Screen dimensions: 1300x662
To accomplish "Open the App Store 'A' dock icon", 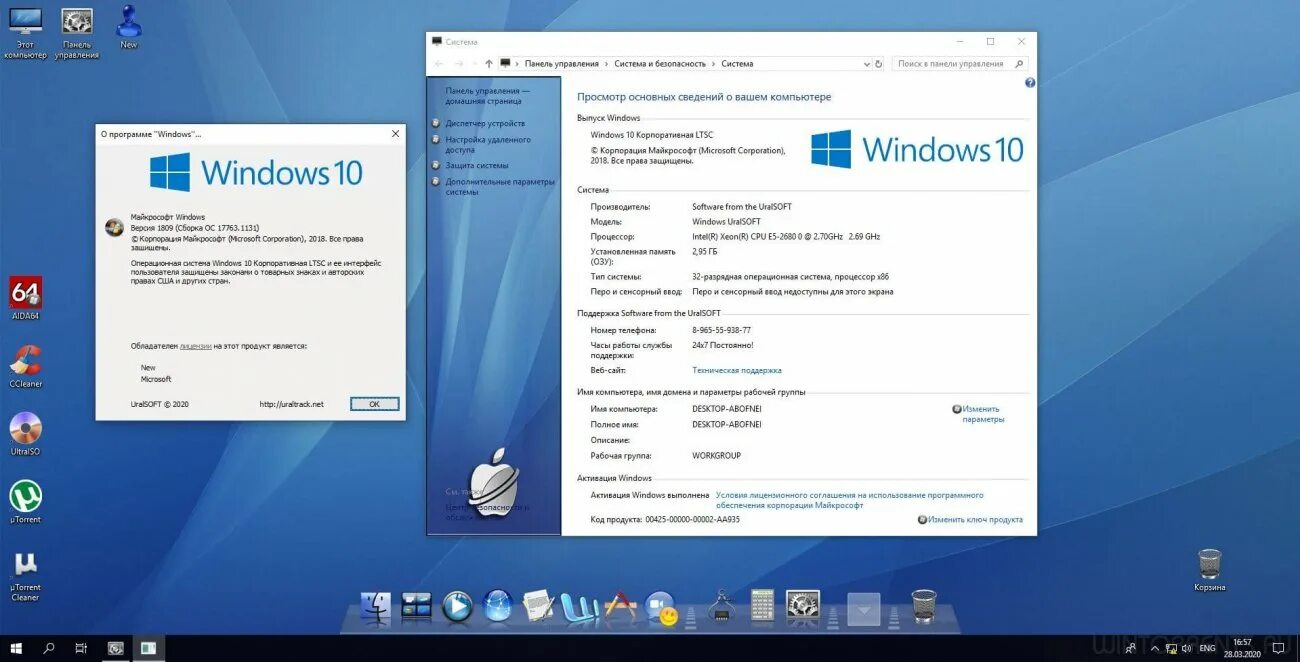I will [x=620, y=606].
